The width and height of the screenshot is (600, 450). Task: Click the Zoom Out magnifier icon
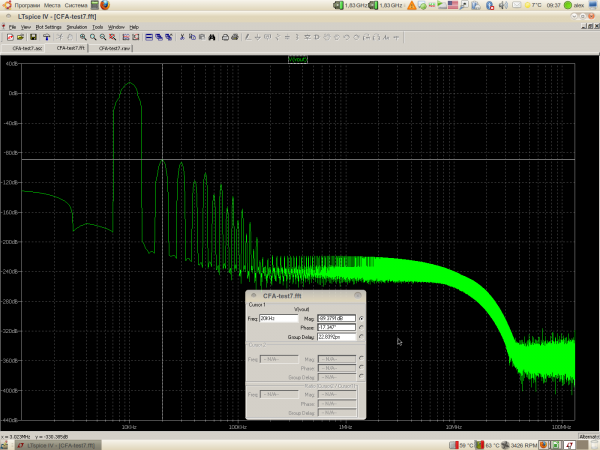point(103,37)
